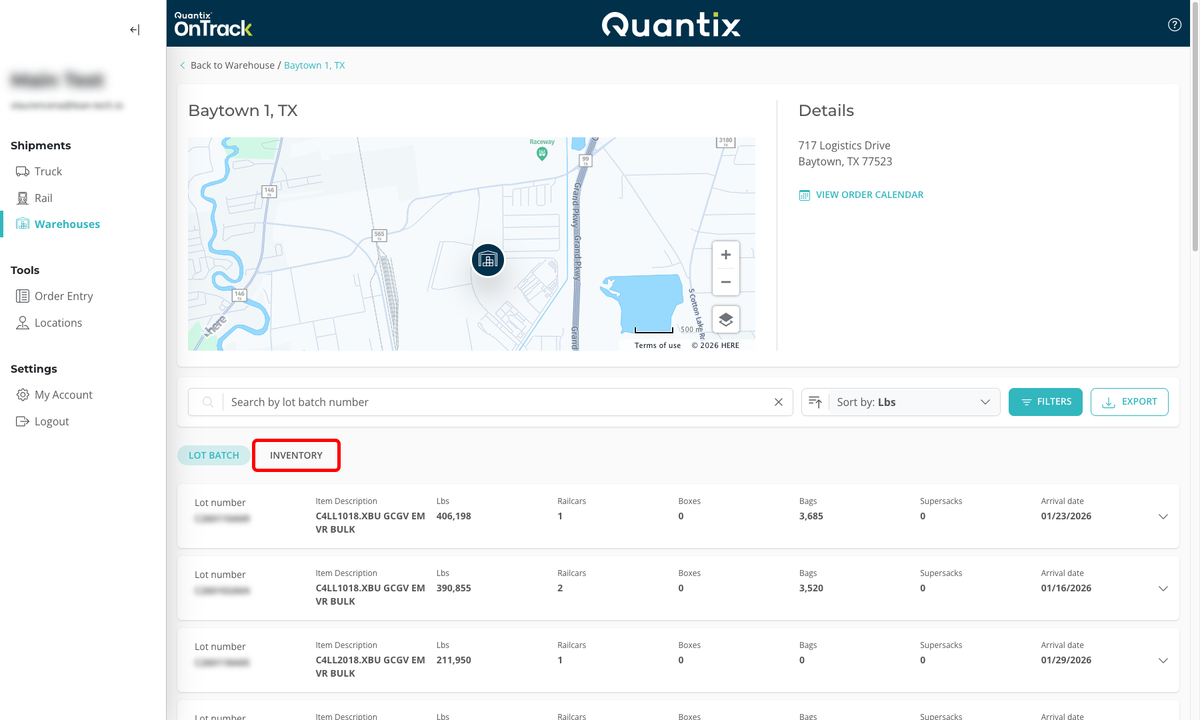This screenshot has width=1200, height=720.
Task: Collapse the sidebar with arrow icon
Action: pyautogui.click(x=135, y=30)
